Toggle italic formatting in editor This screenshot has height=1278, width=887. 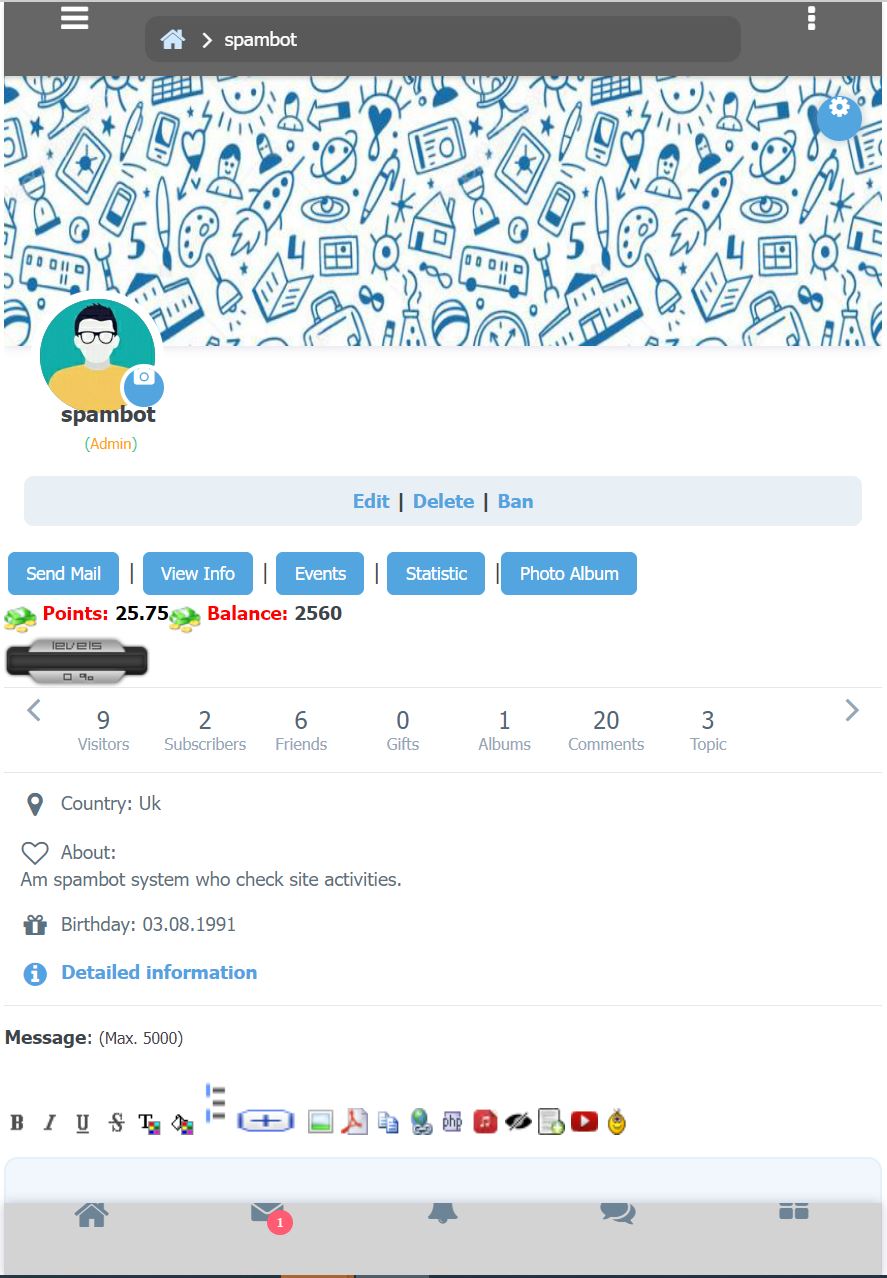click(49, 1123)
